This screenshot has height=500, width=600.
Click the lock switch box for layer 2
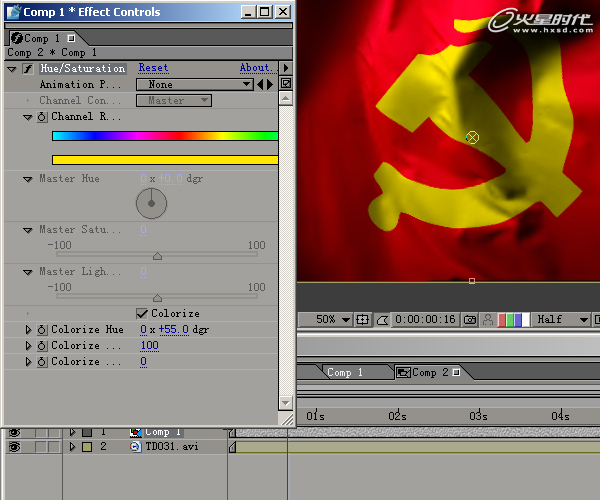tap(55, 447)
